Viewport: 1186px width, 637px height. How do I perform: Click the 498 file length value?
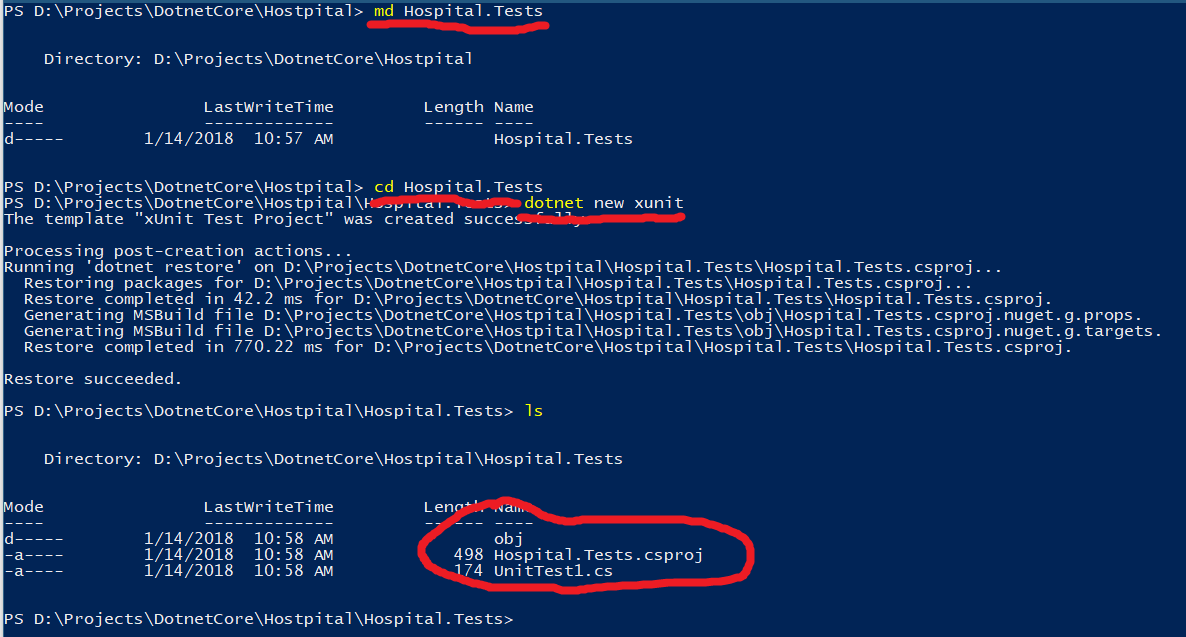[x=468, y=555]
